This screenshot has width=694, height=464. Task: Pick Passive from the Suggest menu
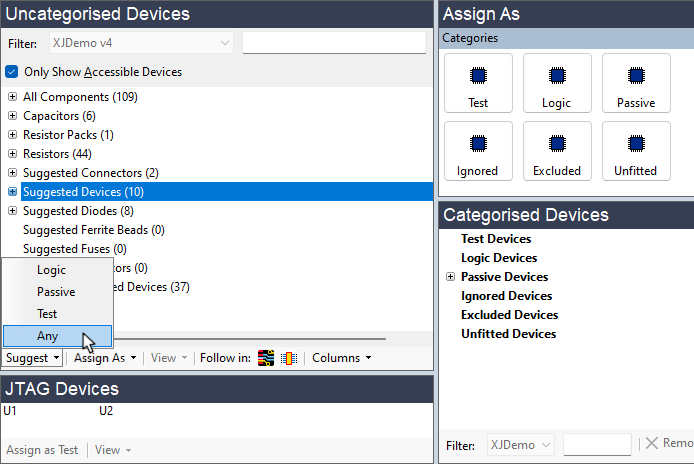click(x=56, y=292)
